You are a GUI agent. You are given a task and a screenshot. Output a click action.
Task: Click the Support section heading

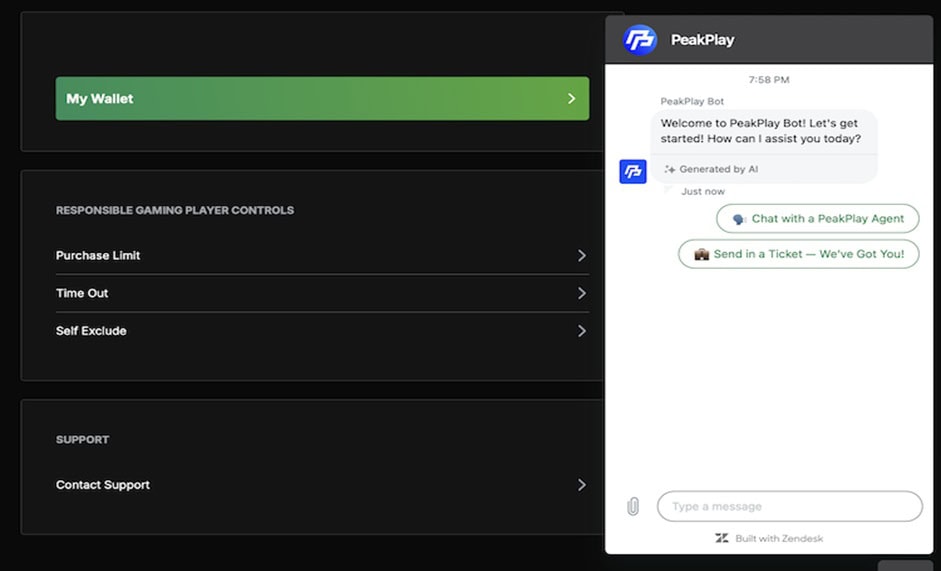tap(82, 440)
